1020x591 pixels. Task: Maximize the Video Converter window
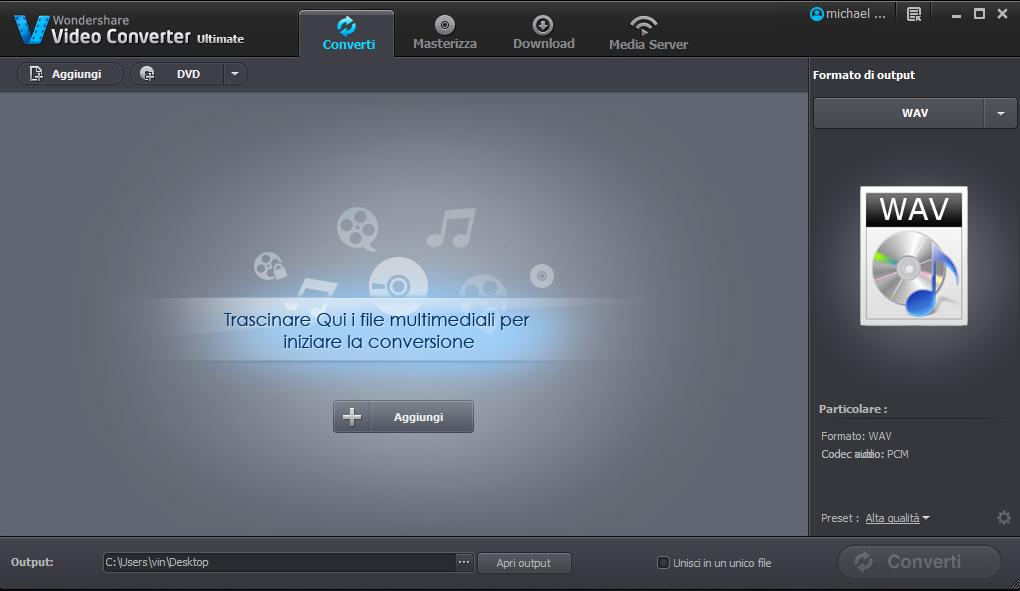pyautogui.click(x=979, y=14)
